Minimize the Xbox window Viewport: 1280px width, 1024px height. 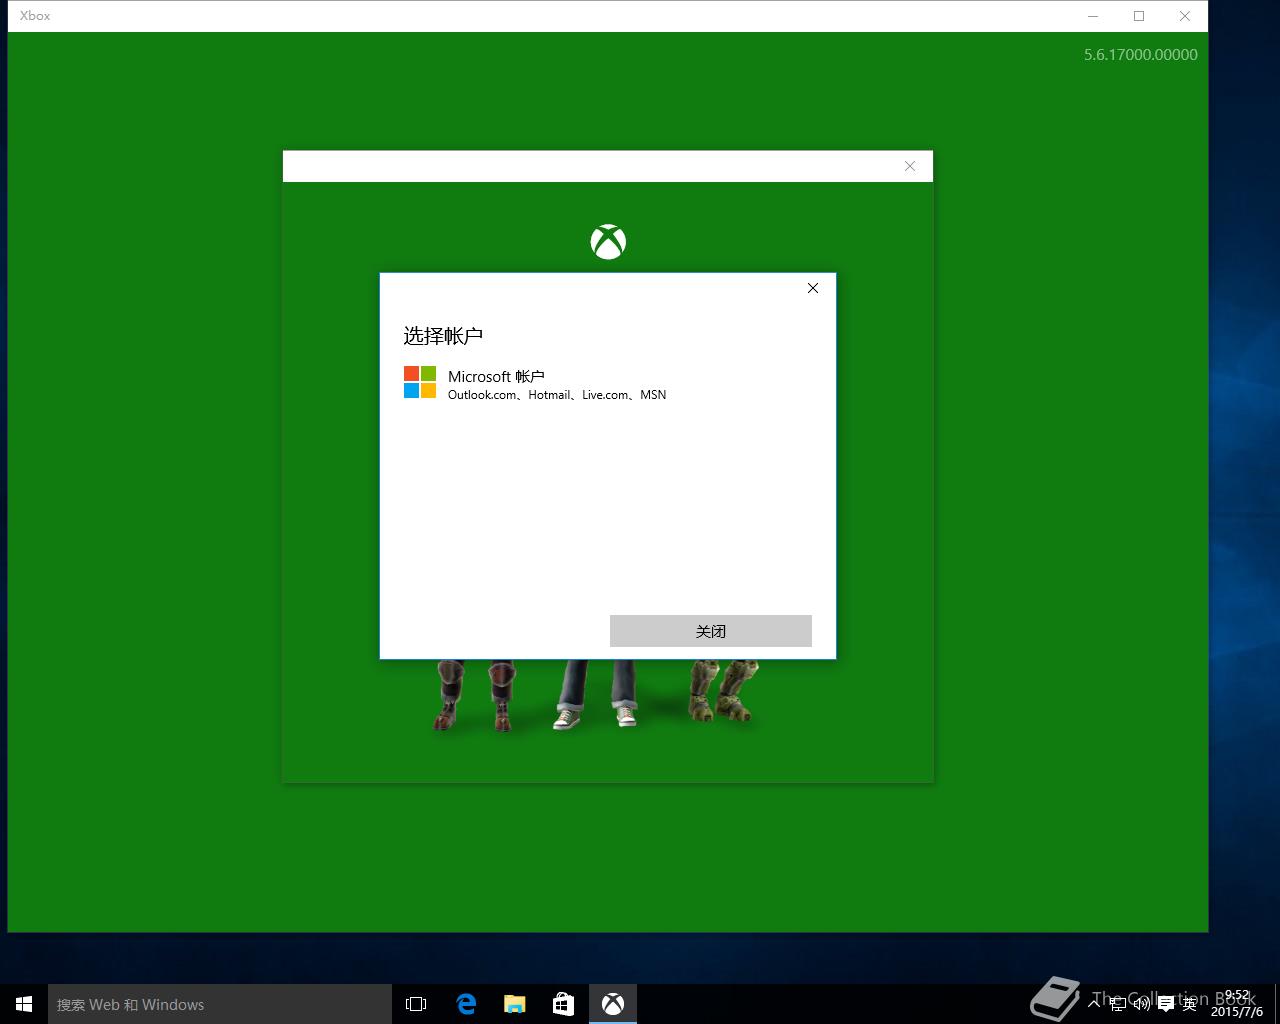pyautogui.click(x=1093, y=16)
